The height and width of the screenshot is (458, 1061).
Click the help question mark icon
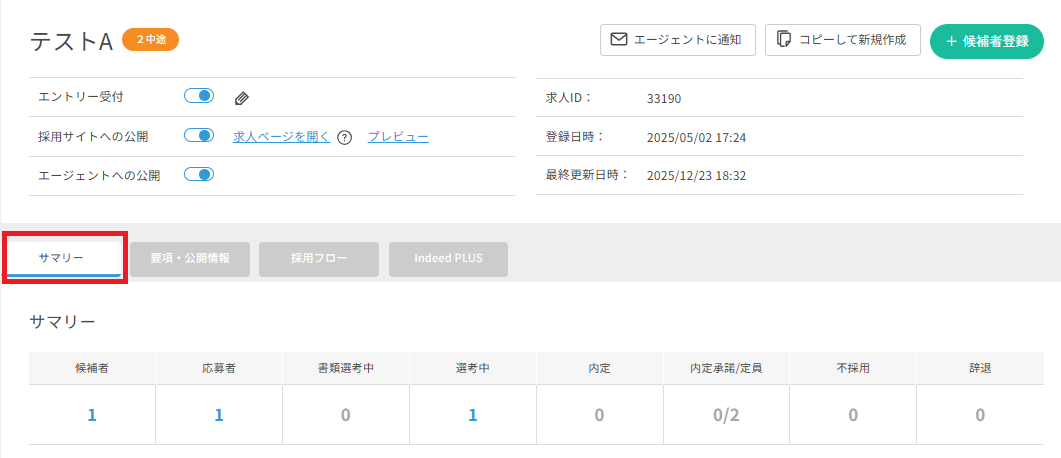(345, 138)
